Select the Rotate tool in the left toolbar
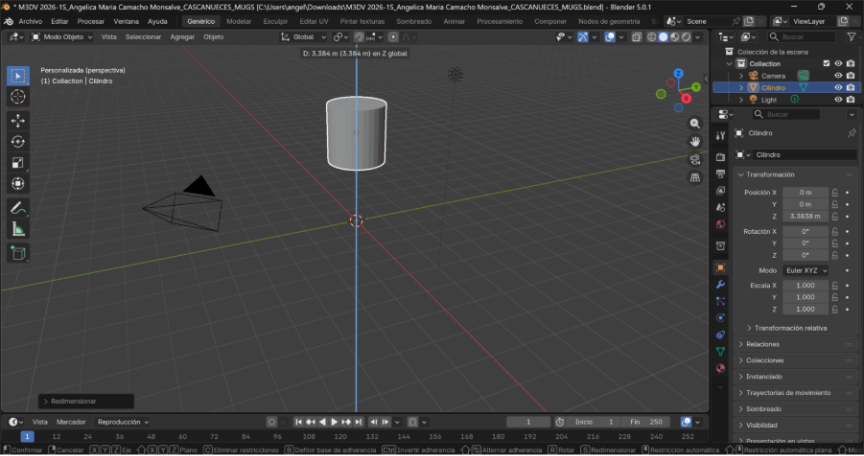This screenshot has width=864, height=456. pos(18,141)
